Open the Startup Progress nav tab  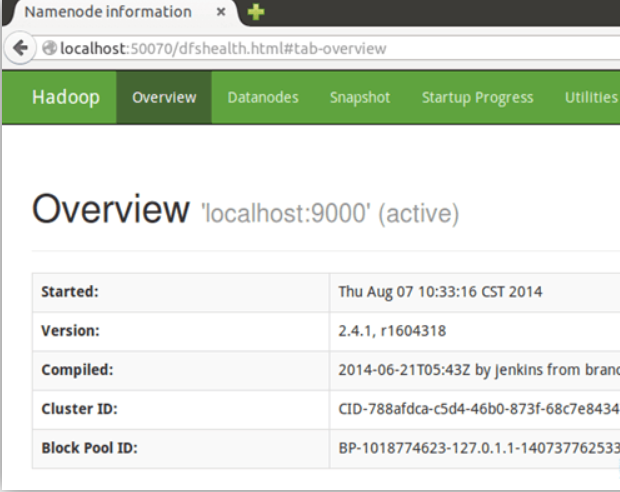tap(478, 97)
